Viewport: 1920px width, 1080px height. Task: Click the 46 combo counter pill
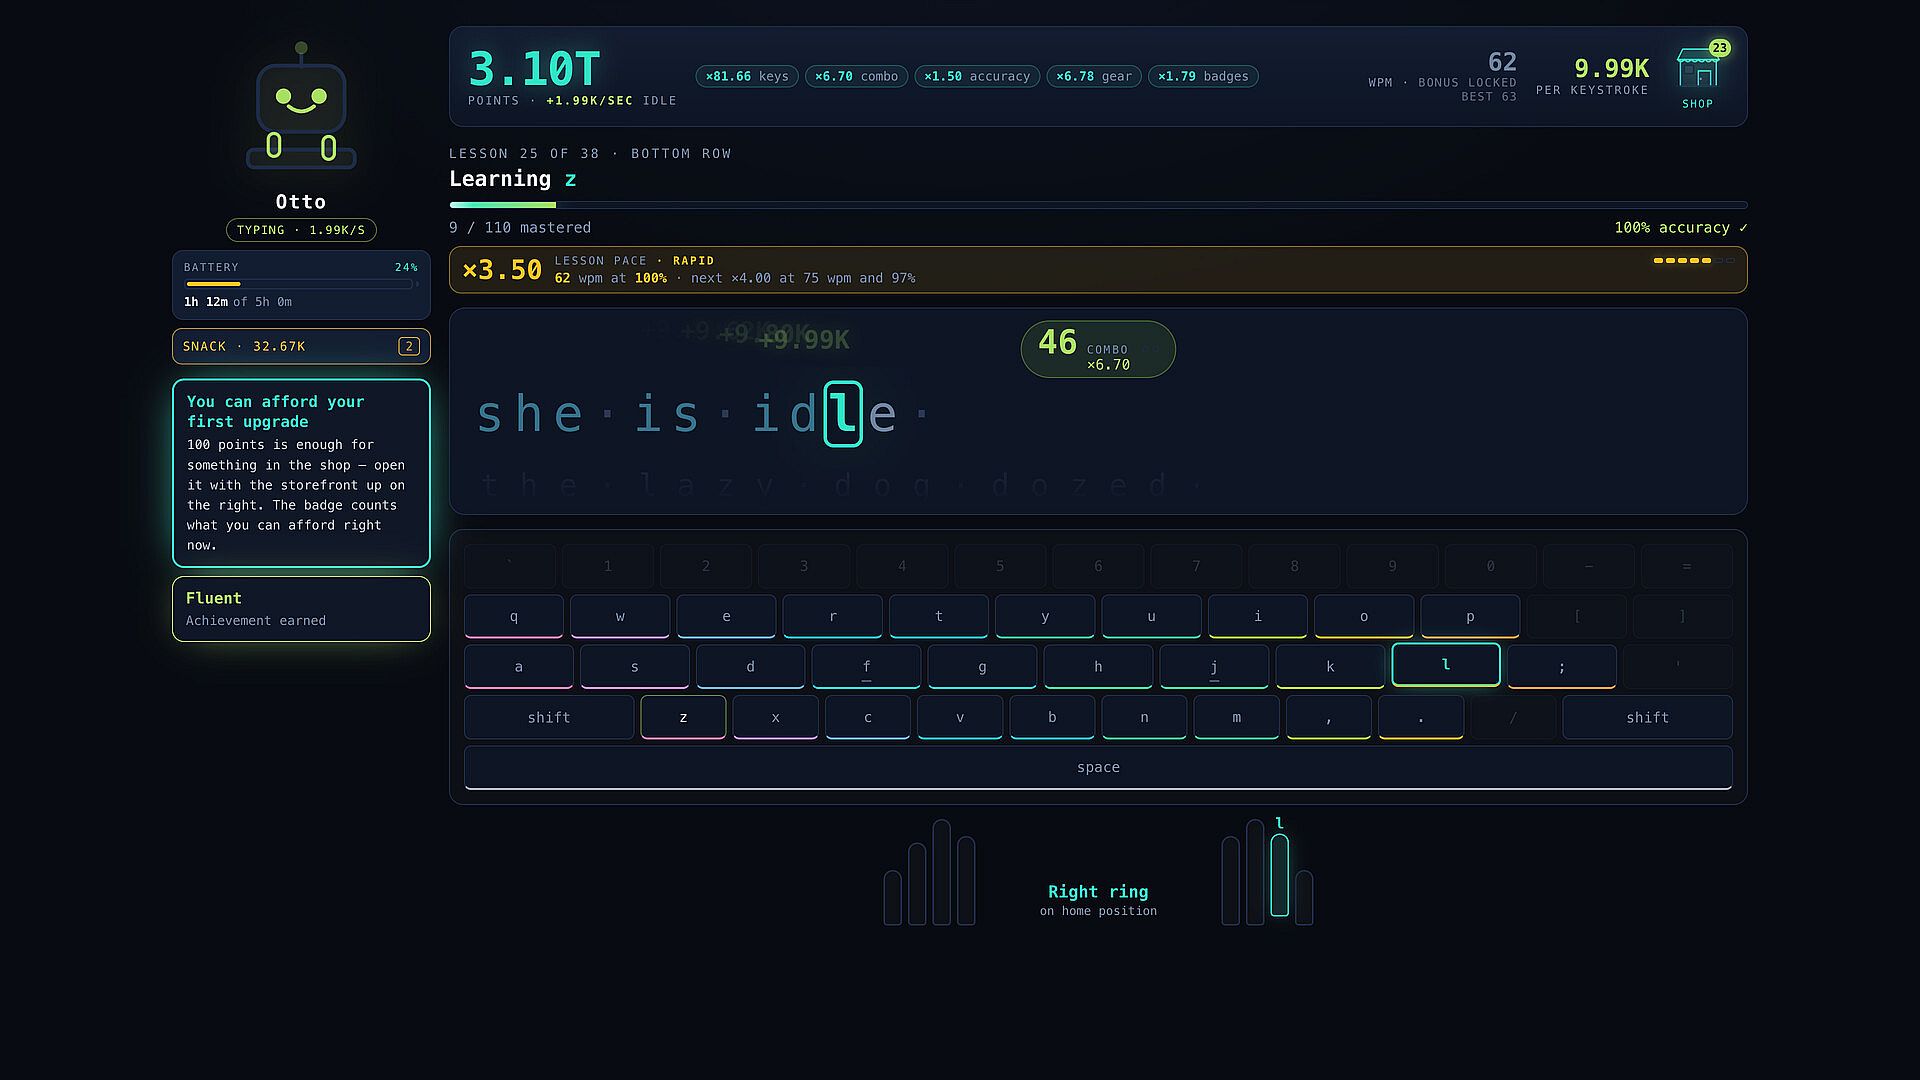[x=1098, y=349]
